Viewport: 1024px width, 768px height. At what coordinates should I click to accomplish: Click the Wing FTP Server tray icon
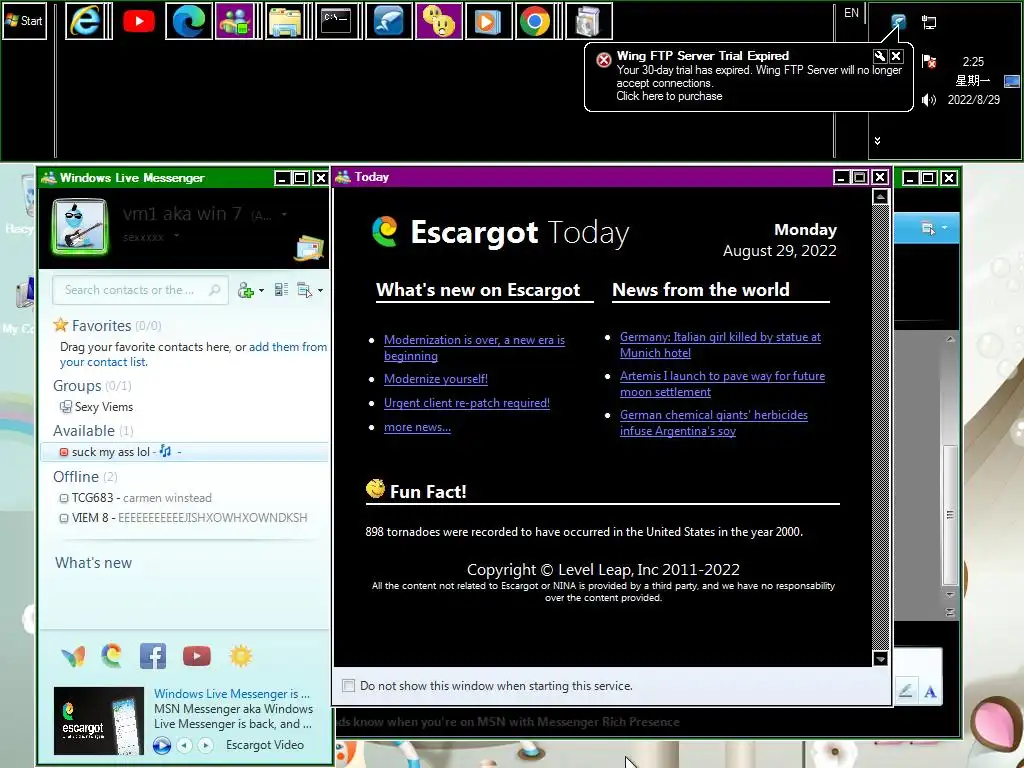[x=898, y=23]
